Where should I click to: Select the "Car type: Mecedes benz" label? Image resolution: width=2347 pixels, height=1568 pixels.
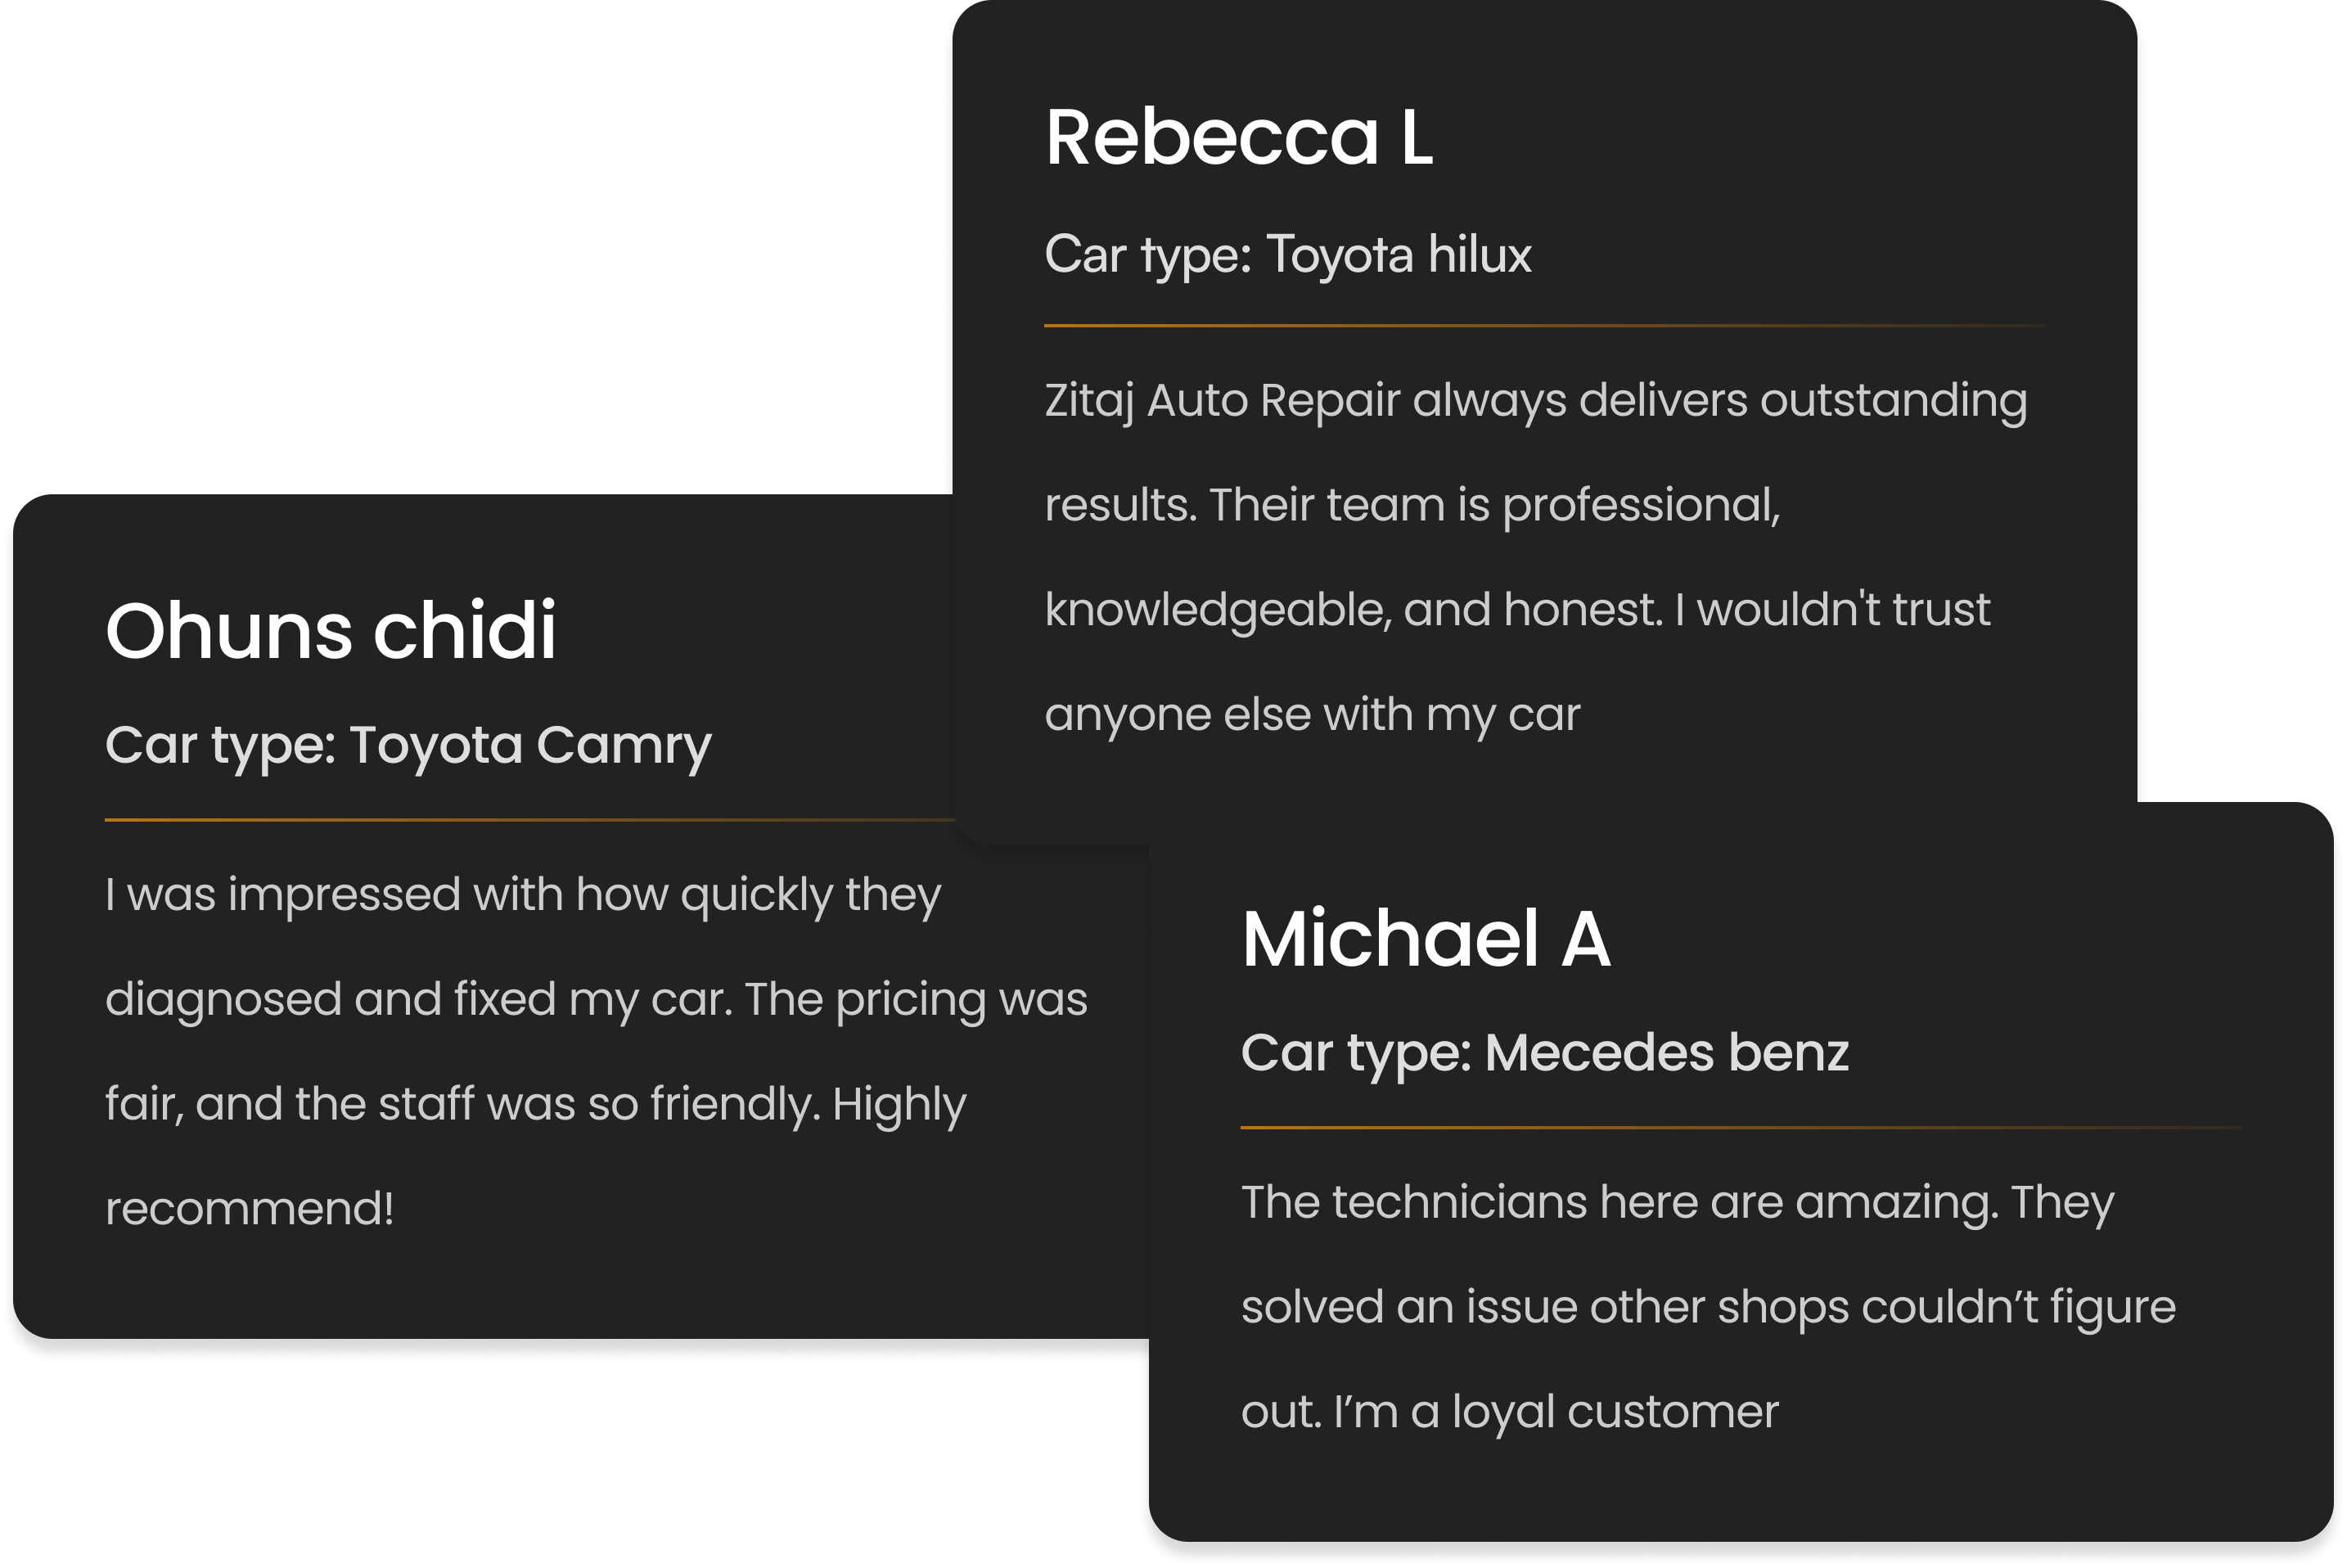click(1544, 1053)
